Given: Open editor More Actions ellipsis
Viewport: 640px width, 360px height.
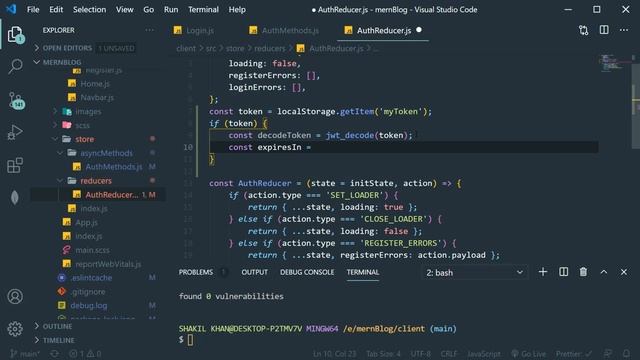Looking at the screenshot, I should click(624, 30).
